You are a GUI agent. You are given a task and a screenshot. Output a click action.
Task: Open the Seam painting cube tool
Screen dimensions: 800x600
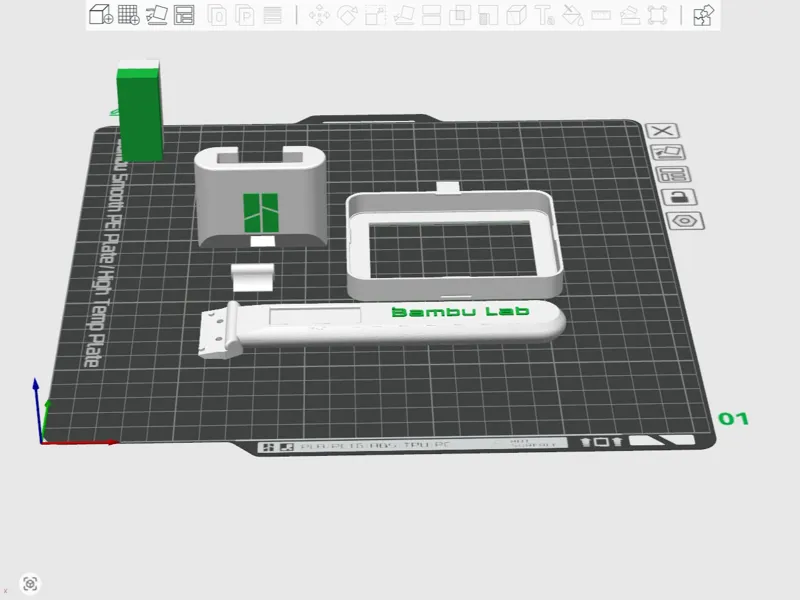[516, 15]
